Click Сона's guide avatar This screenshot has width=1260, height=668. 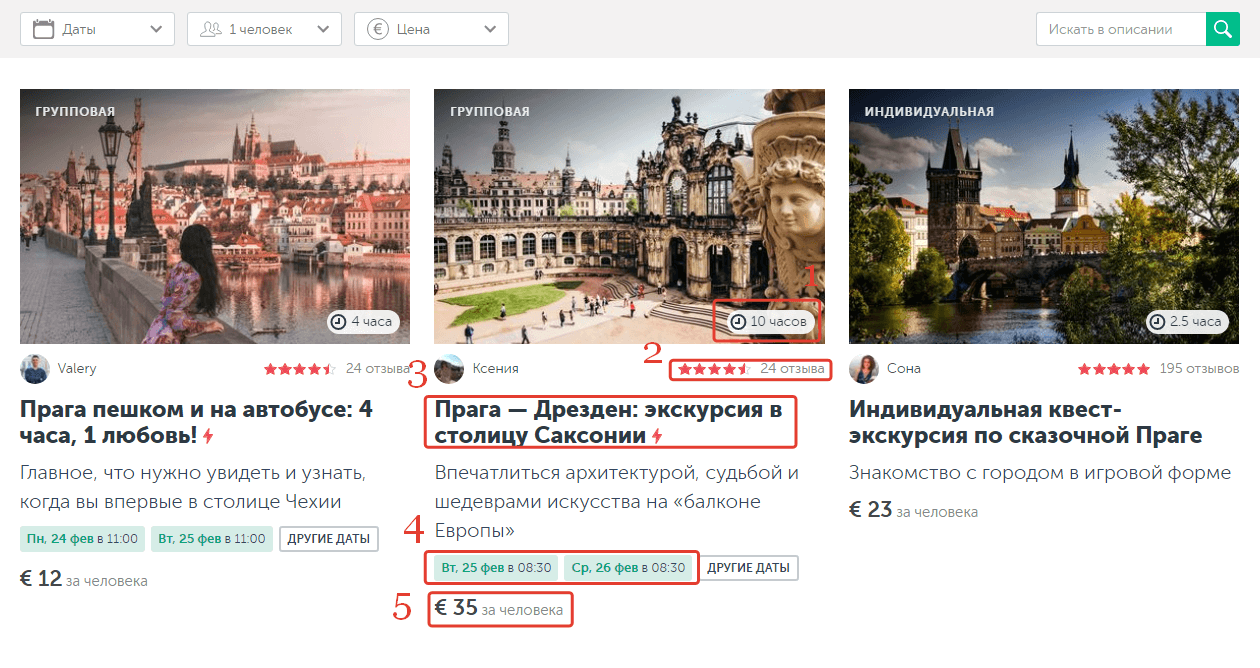(x=864, y=369)
